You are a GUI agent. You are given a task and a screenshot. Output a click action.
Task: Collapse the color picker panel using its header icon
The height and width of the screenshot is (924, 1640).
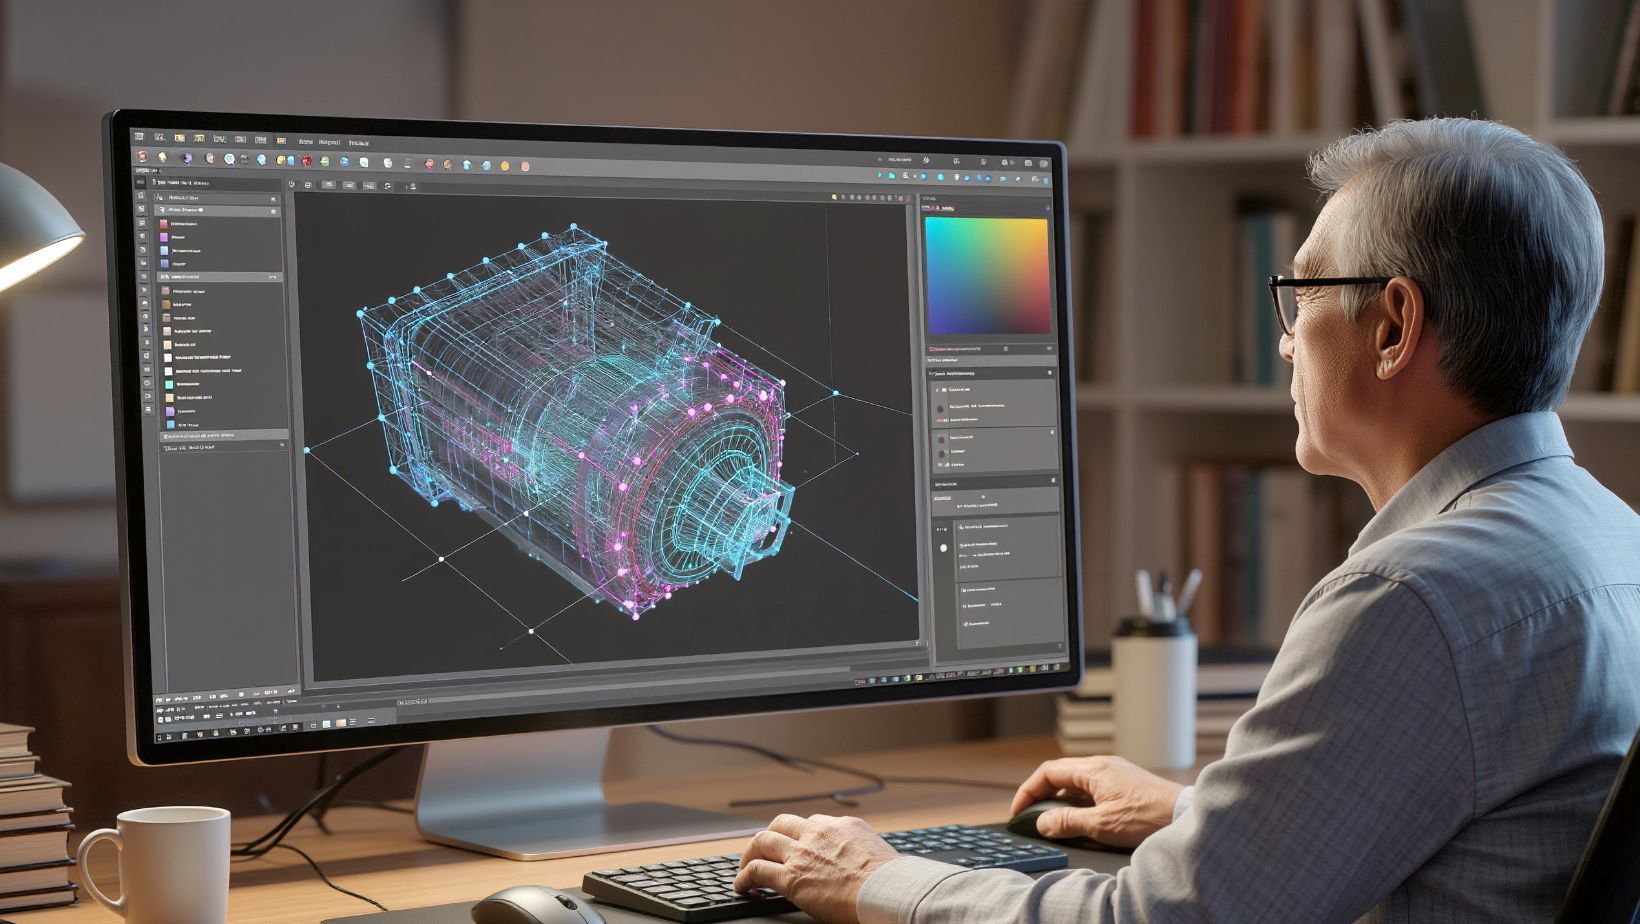coord(1047,208)
